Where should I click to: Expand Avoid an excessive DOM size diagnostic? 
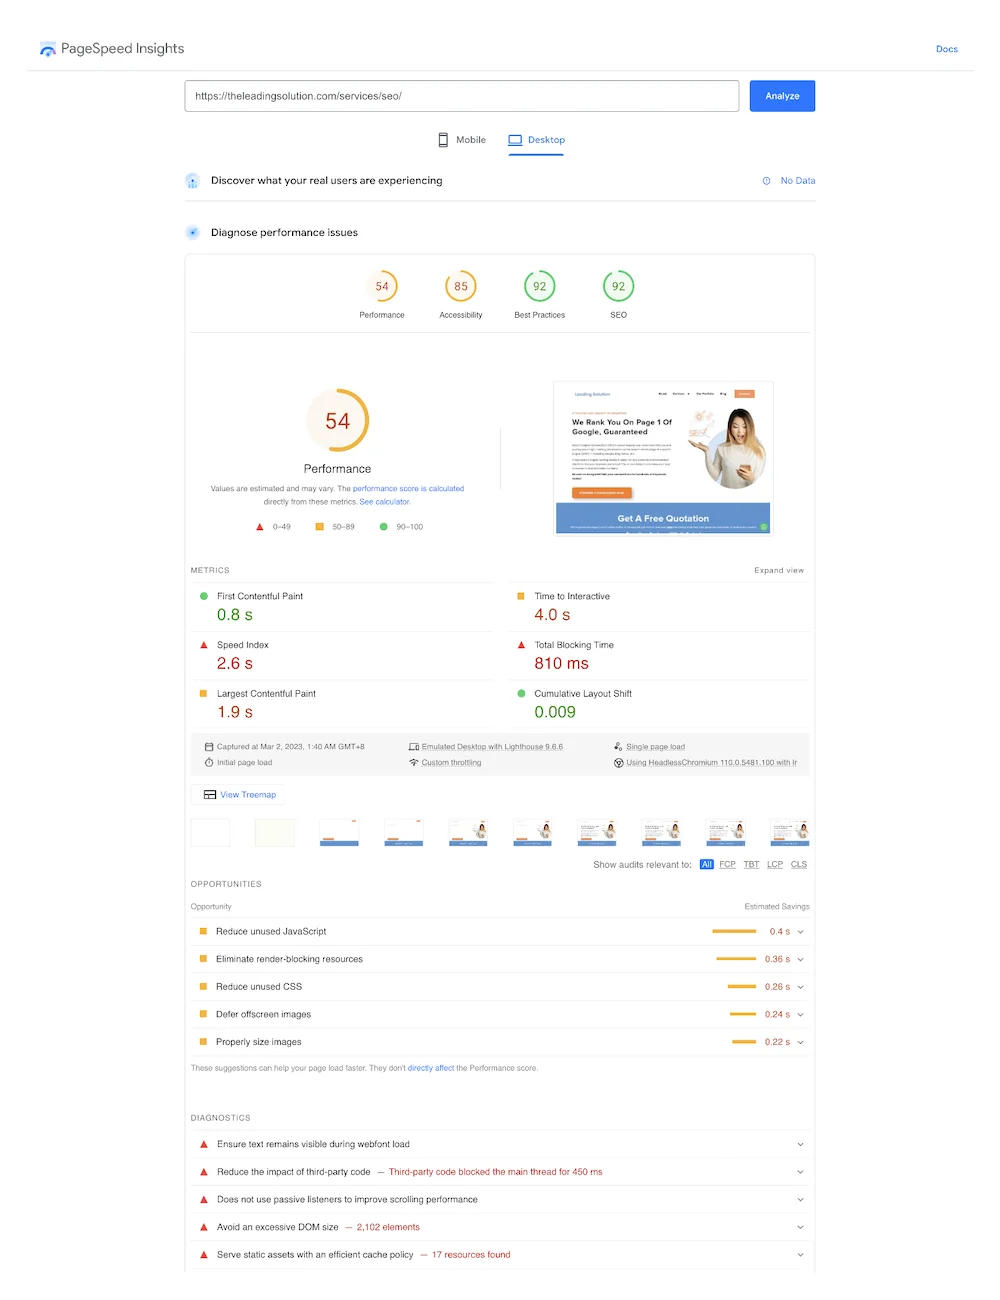pos(800,1227)
